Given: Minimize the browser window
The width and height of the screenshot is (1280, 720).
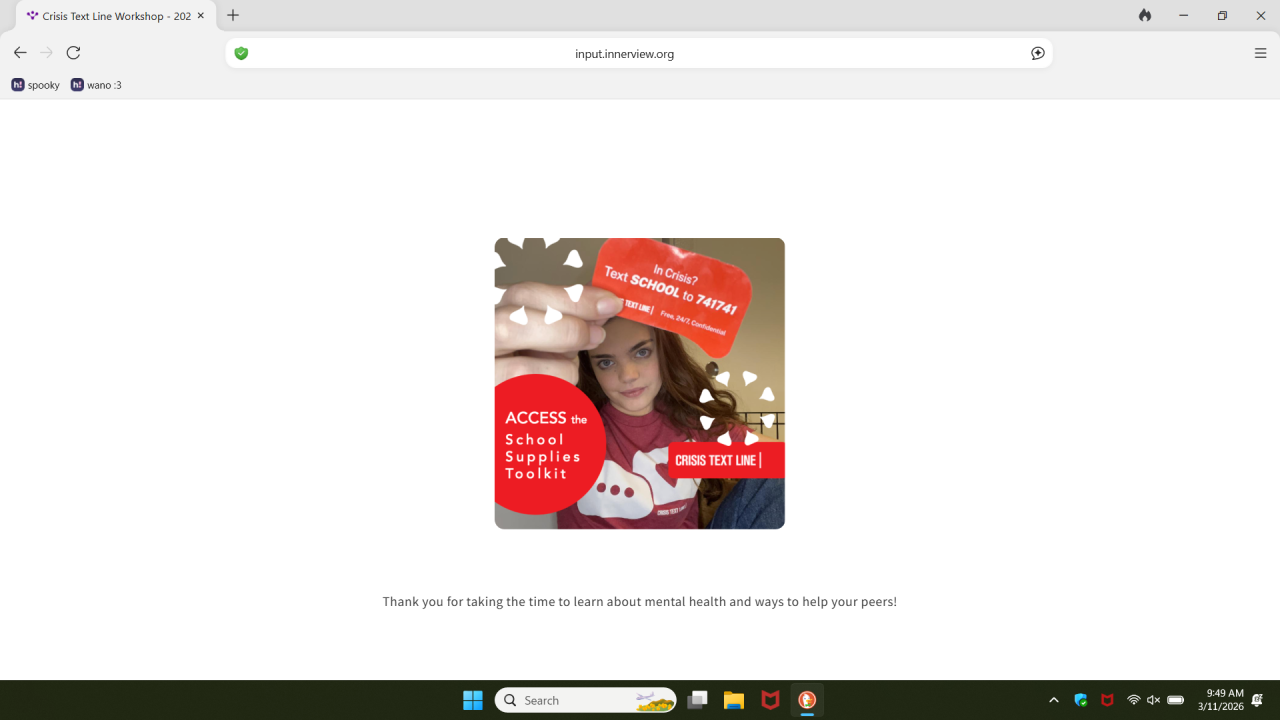Looking at the screenshot, I should click(x=1184, y=16).
